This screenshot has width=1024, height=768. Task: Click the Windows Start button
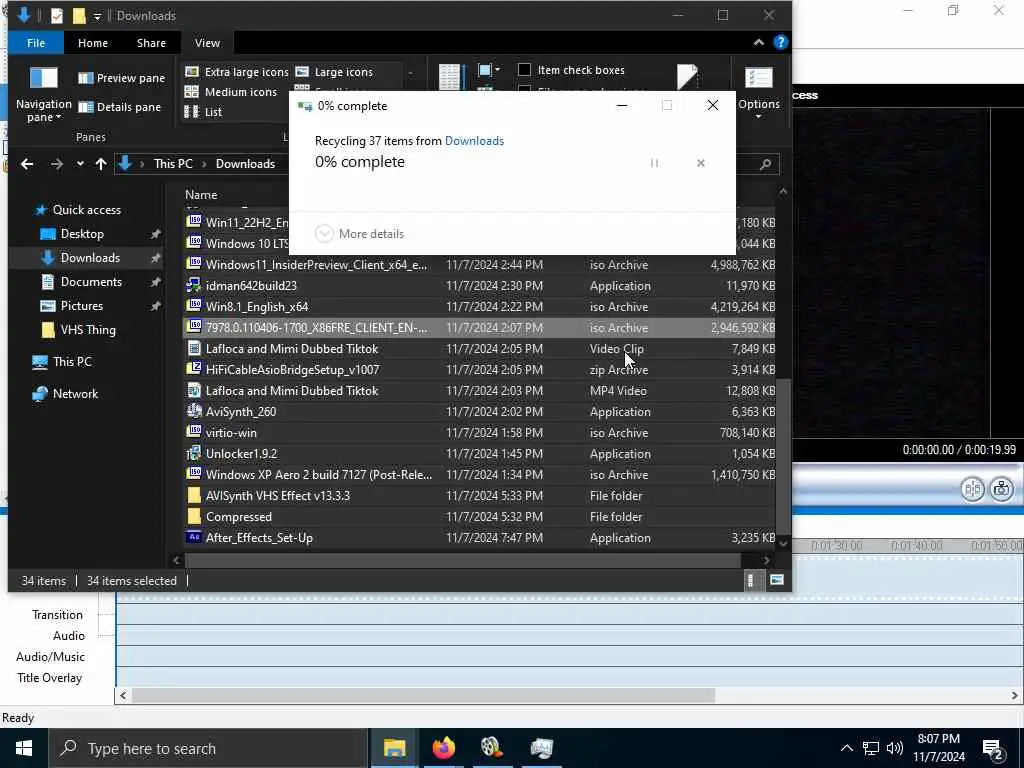pyautogui.click(x=24, y=748)
